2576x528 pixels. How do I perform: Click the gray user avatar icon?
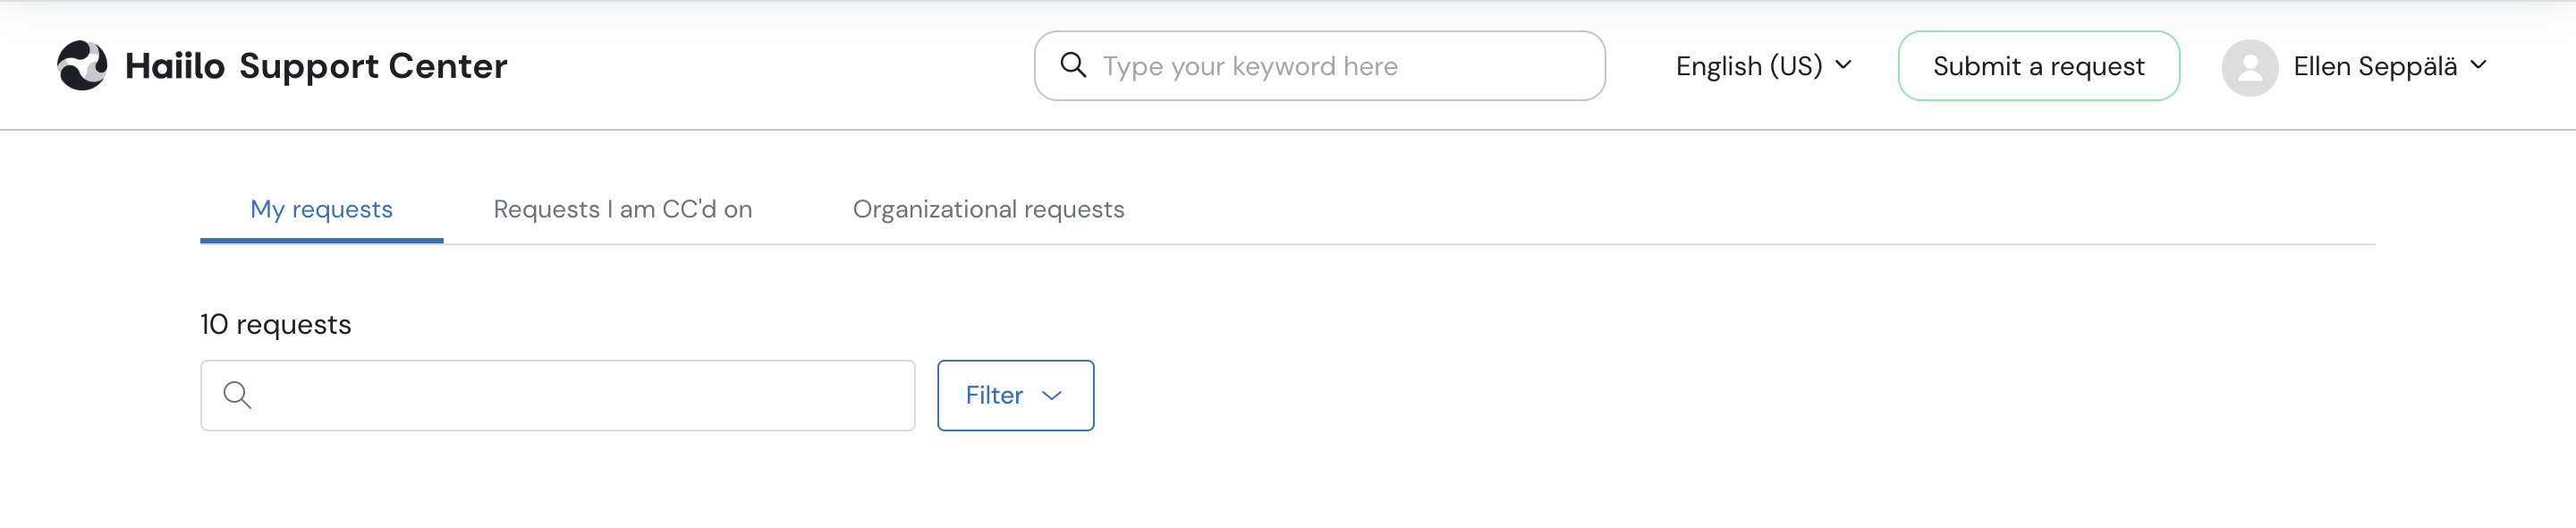pos(2249,67)
